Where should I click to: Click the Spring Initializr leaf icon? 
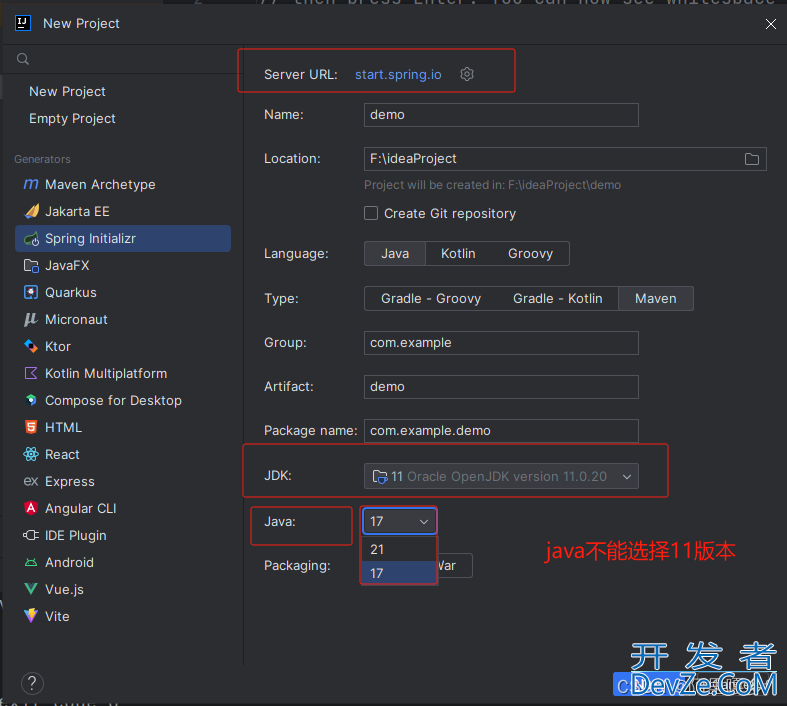pos(31,239)
